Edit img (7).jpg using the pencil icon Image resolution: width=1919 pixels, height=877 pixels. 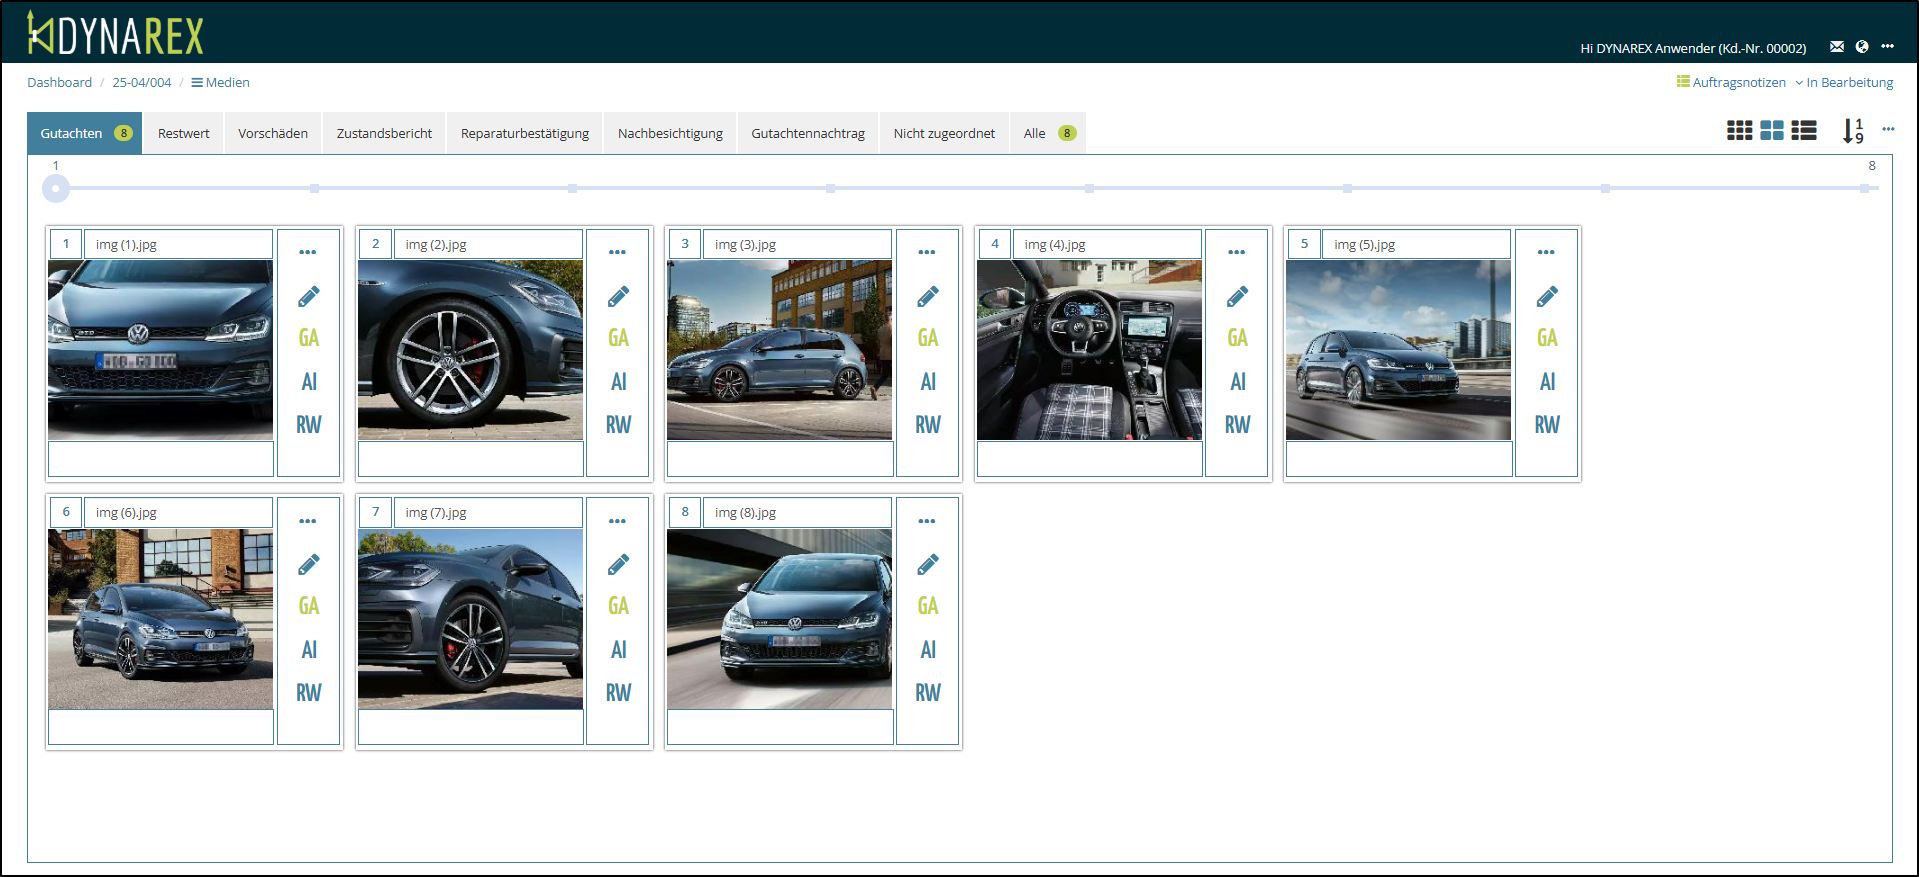[618, 565]
